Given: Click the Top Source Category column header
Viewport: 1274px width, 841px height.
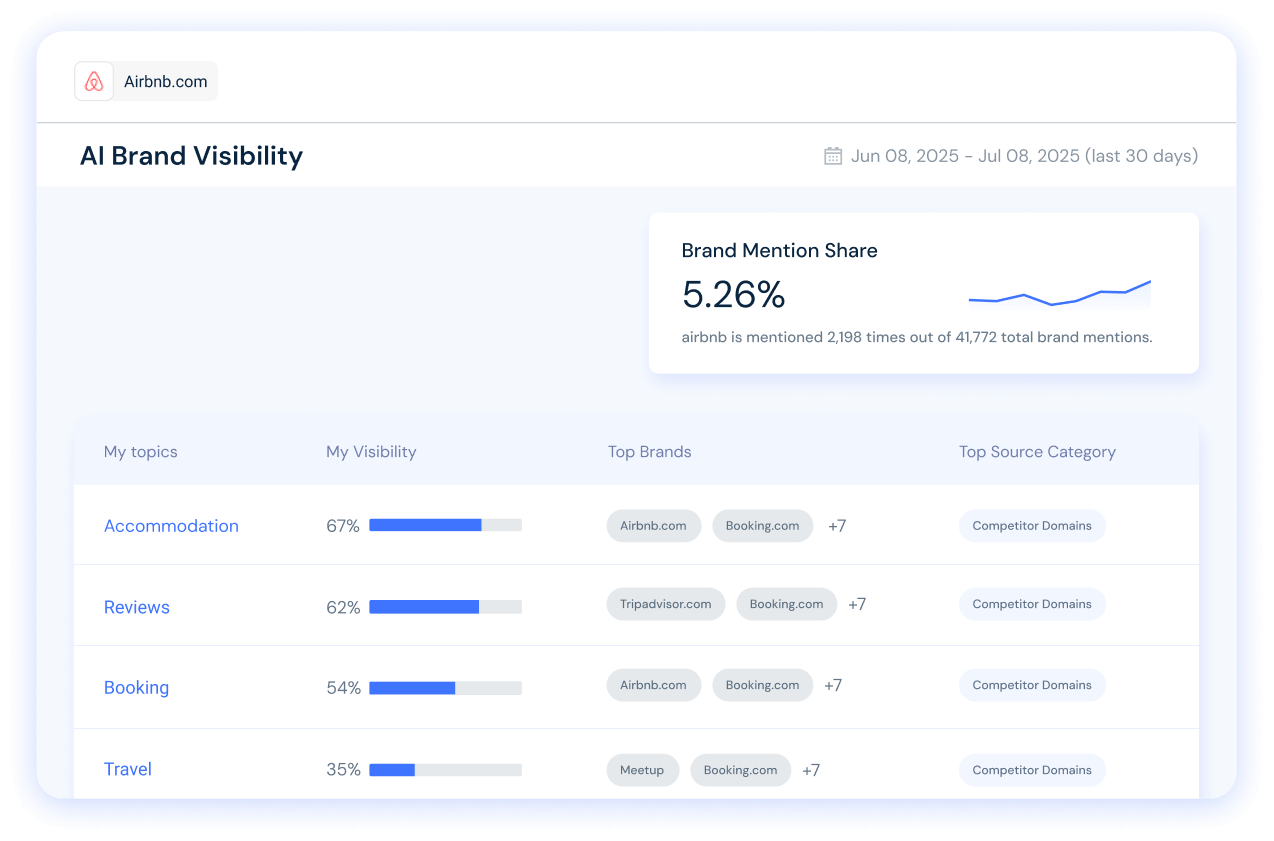Looking at the screenshot, I should click(x=1037, y=452).
